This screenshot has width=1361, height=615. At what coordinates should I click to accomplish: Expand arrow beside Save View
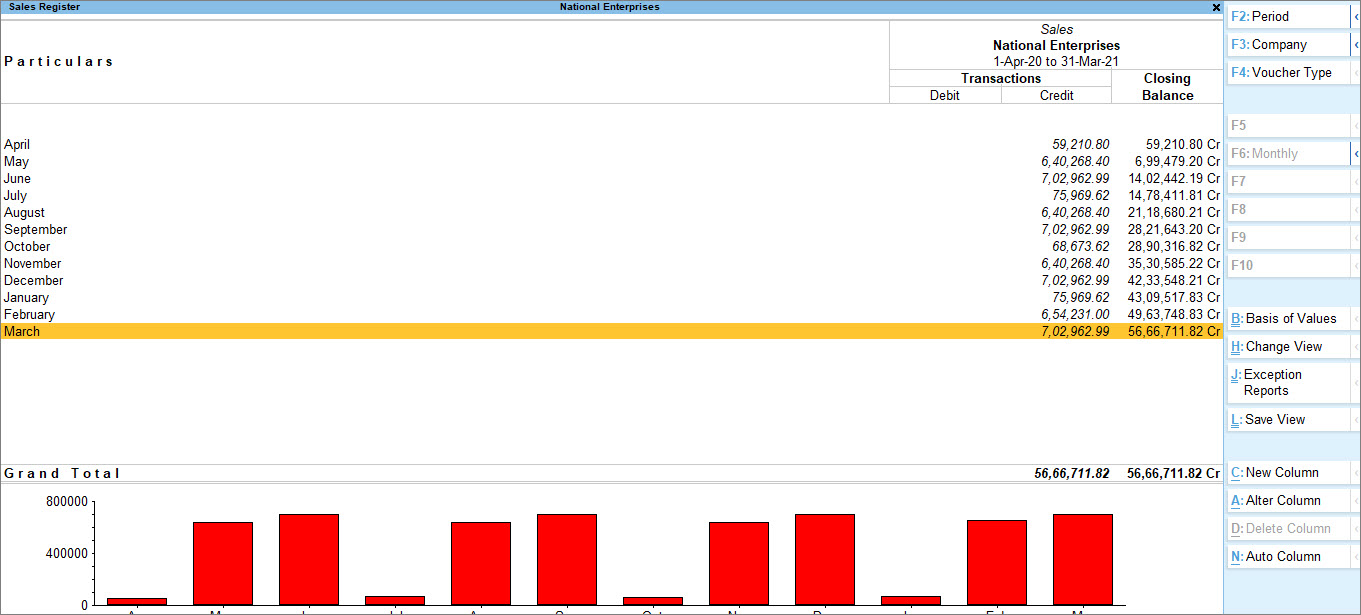pos(1355,420)
